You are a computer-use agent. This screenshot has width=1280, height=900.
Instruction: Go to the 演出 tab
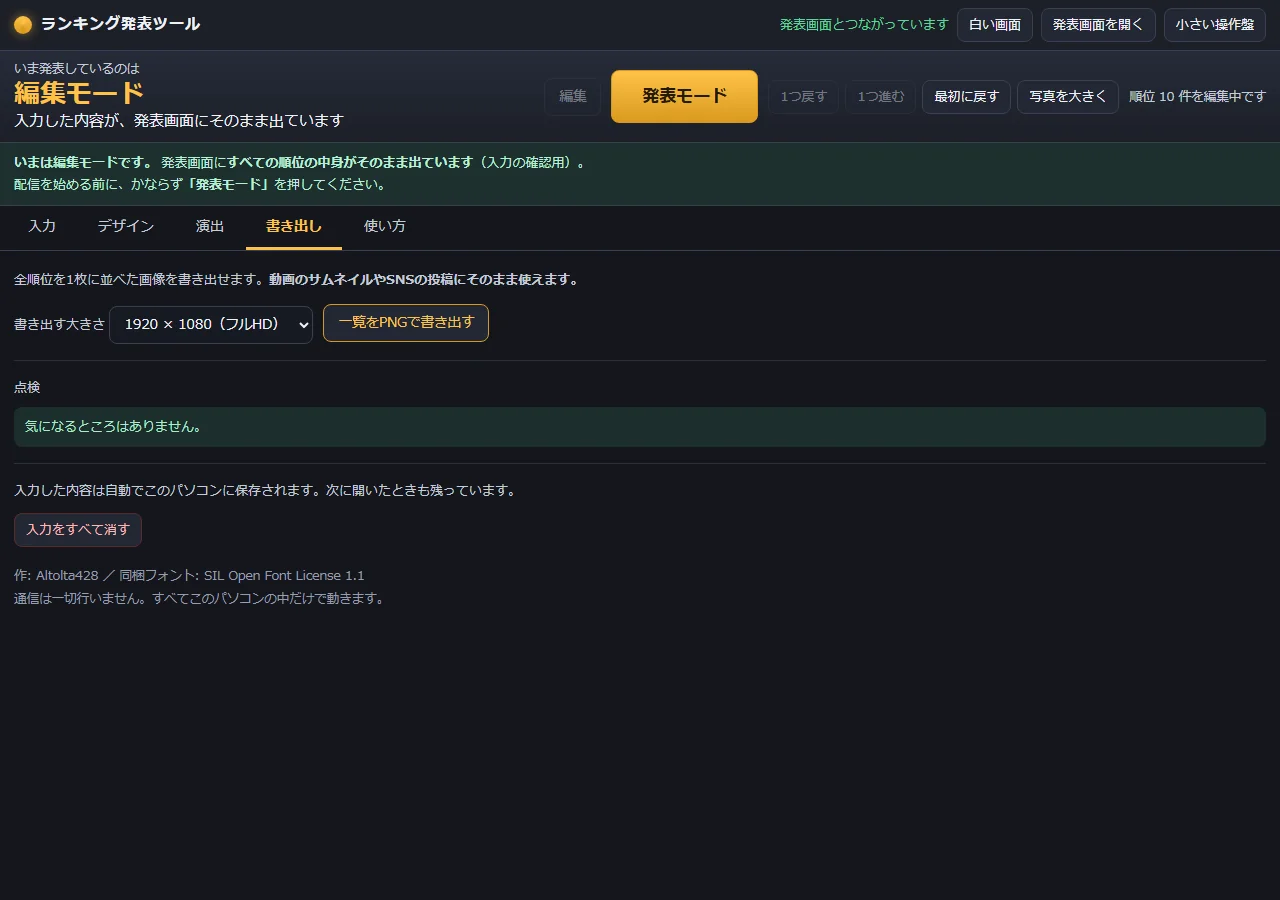(210, 227)
